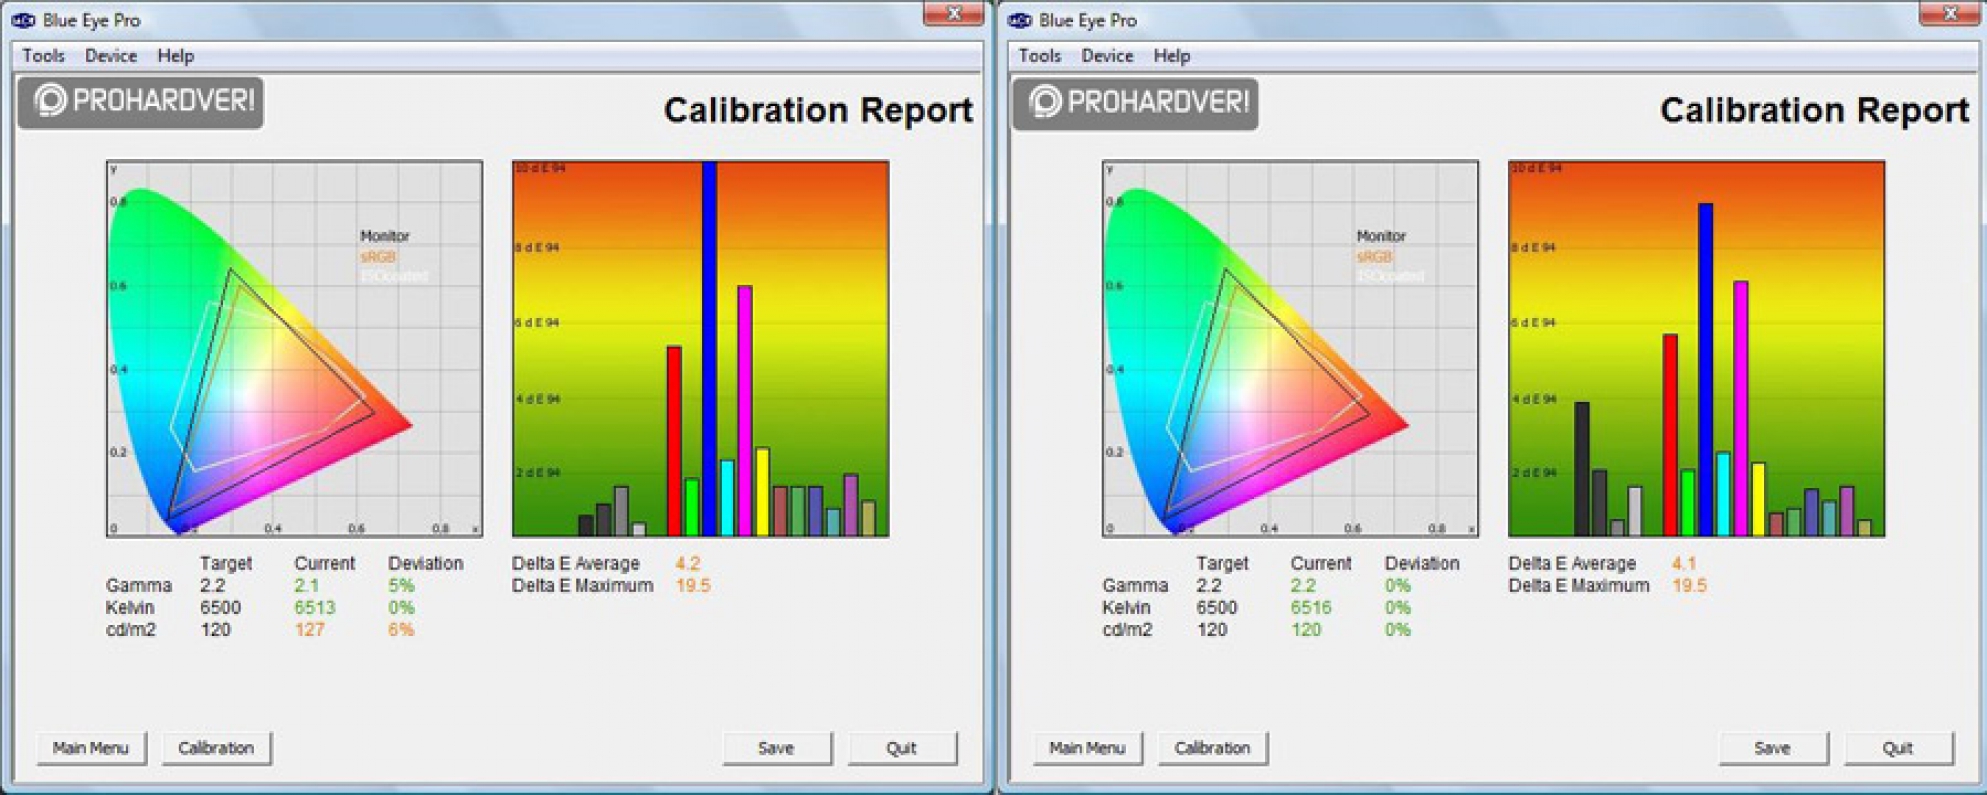The width and height of the screenshot is (1987, 795).
Task: Open the Tools menu in left window
Action: [x=43, y=56]
